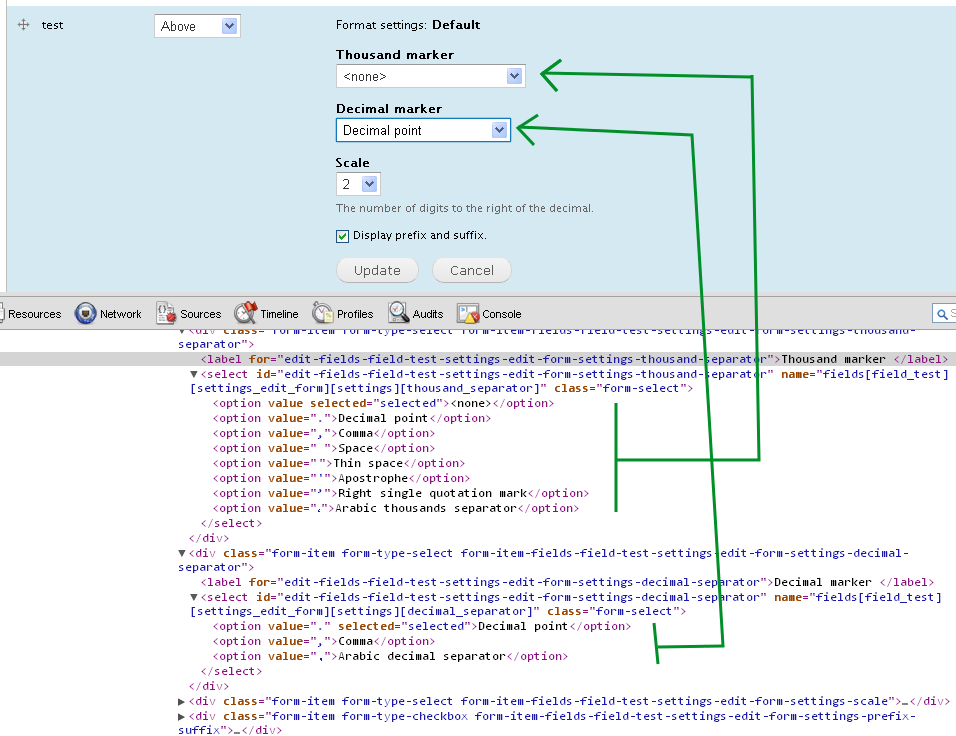
Task: Open the Profiles panel icon
Action: pyautogui.click(x=323, y=314)
